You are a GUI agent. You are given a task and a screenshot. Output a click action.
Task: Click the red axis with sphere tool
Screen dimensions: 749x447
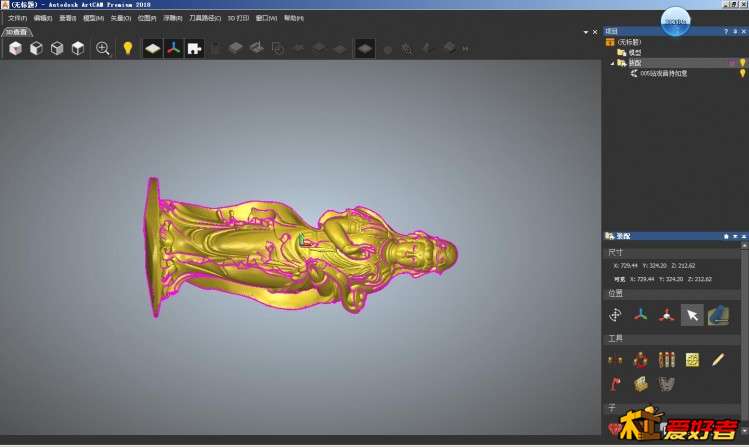(666, 315)
